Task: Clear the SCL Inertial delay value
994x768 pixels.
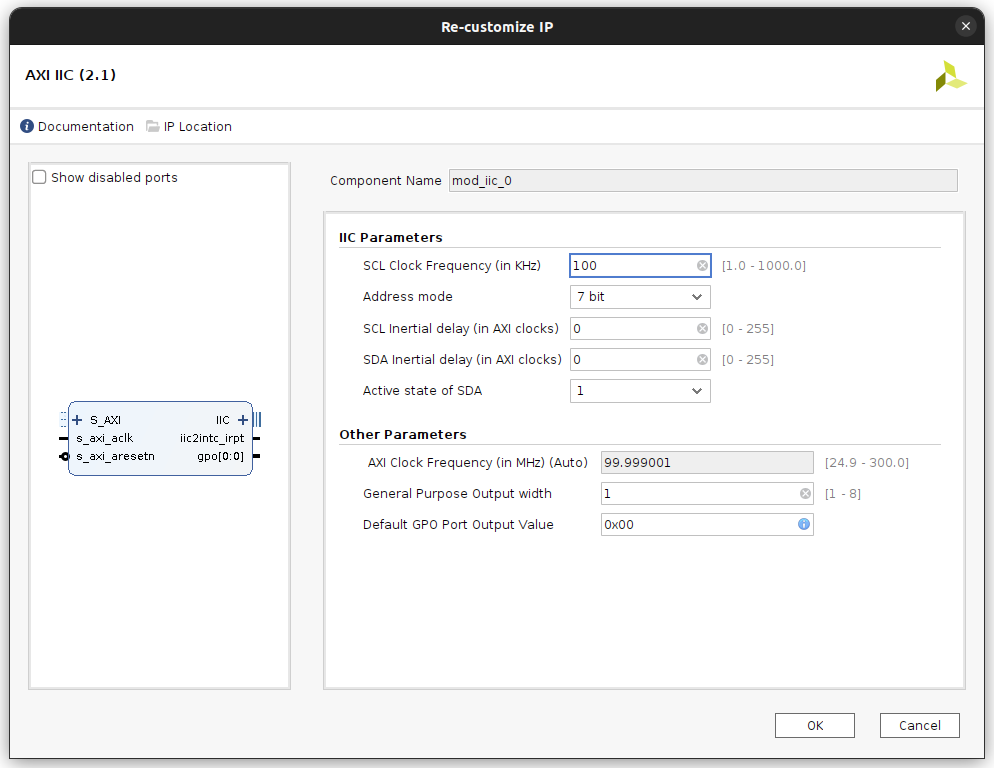Action: (x=702, y=329)
